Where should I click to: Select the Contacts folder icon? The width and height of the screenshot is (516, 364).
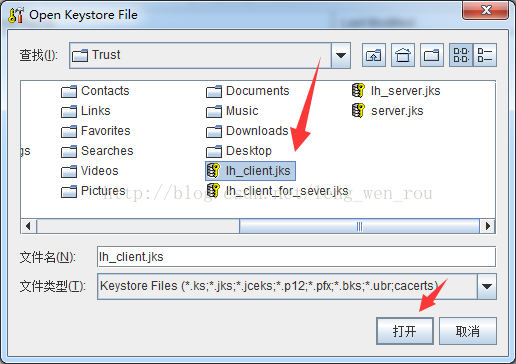[x=69, y=91]
